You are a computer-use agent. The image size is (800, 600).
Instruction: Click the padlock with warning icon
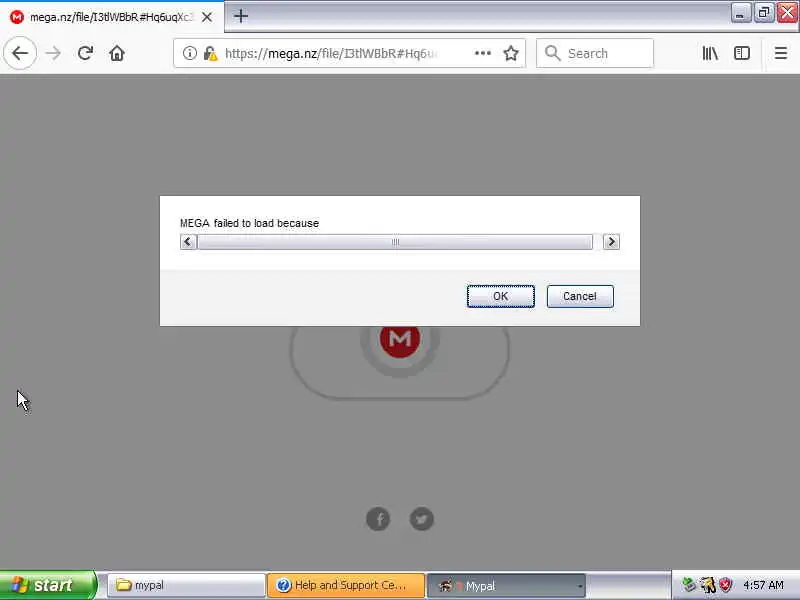click(x=210, y=53)
